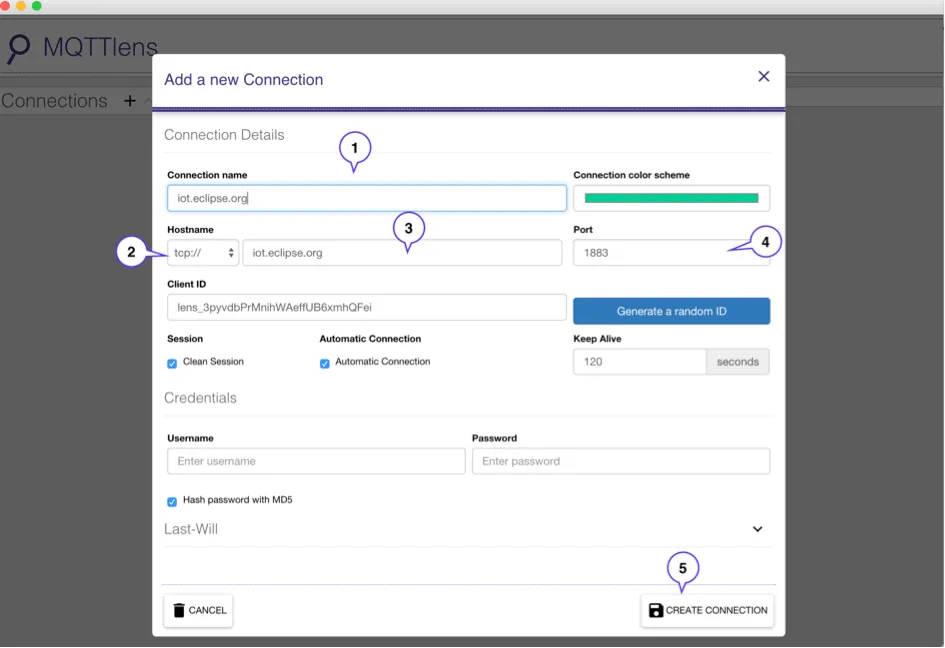Click the CREATE CONNECTION button label

click(x=717, y=611)
